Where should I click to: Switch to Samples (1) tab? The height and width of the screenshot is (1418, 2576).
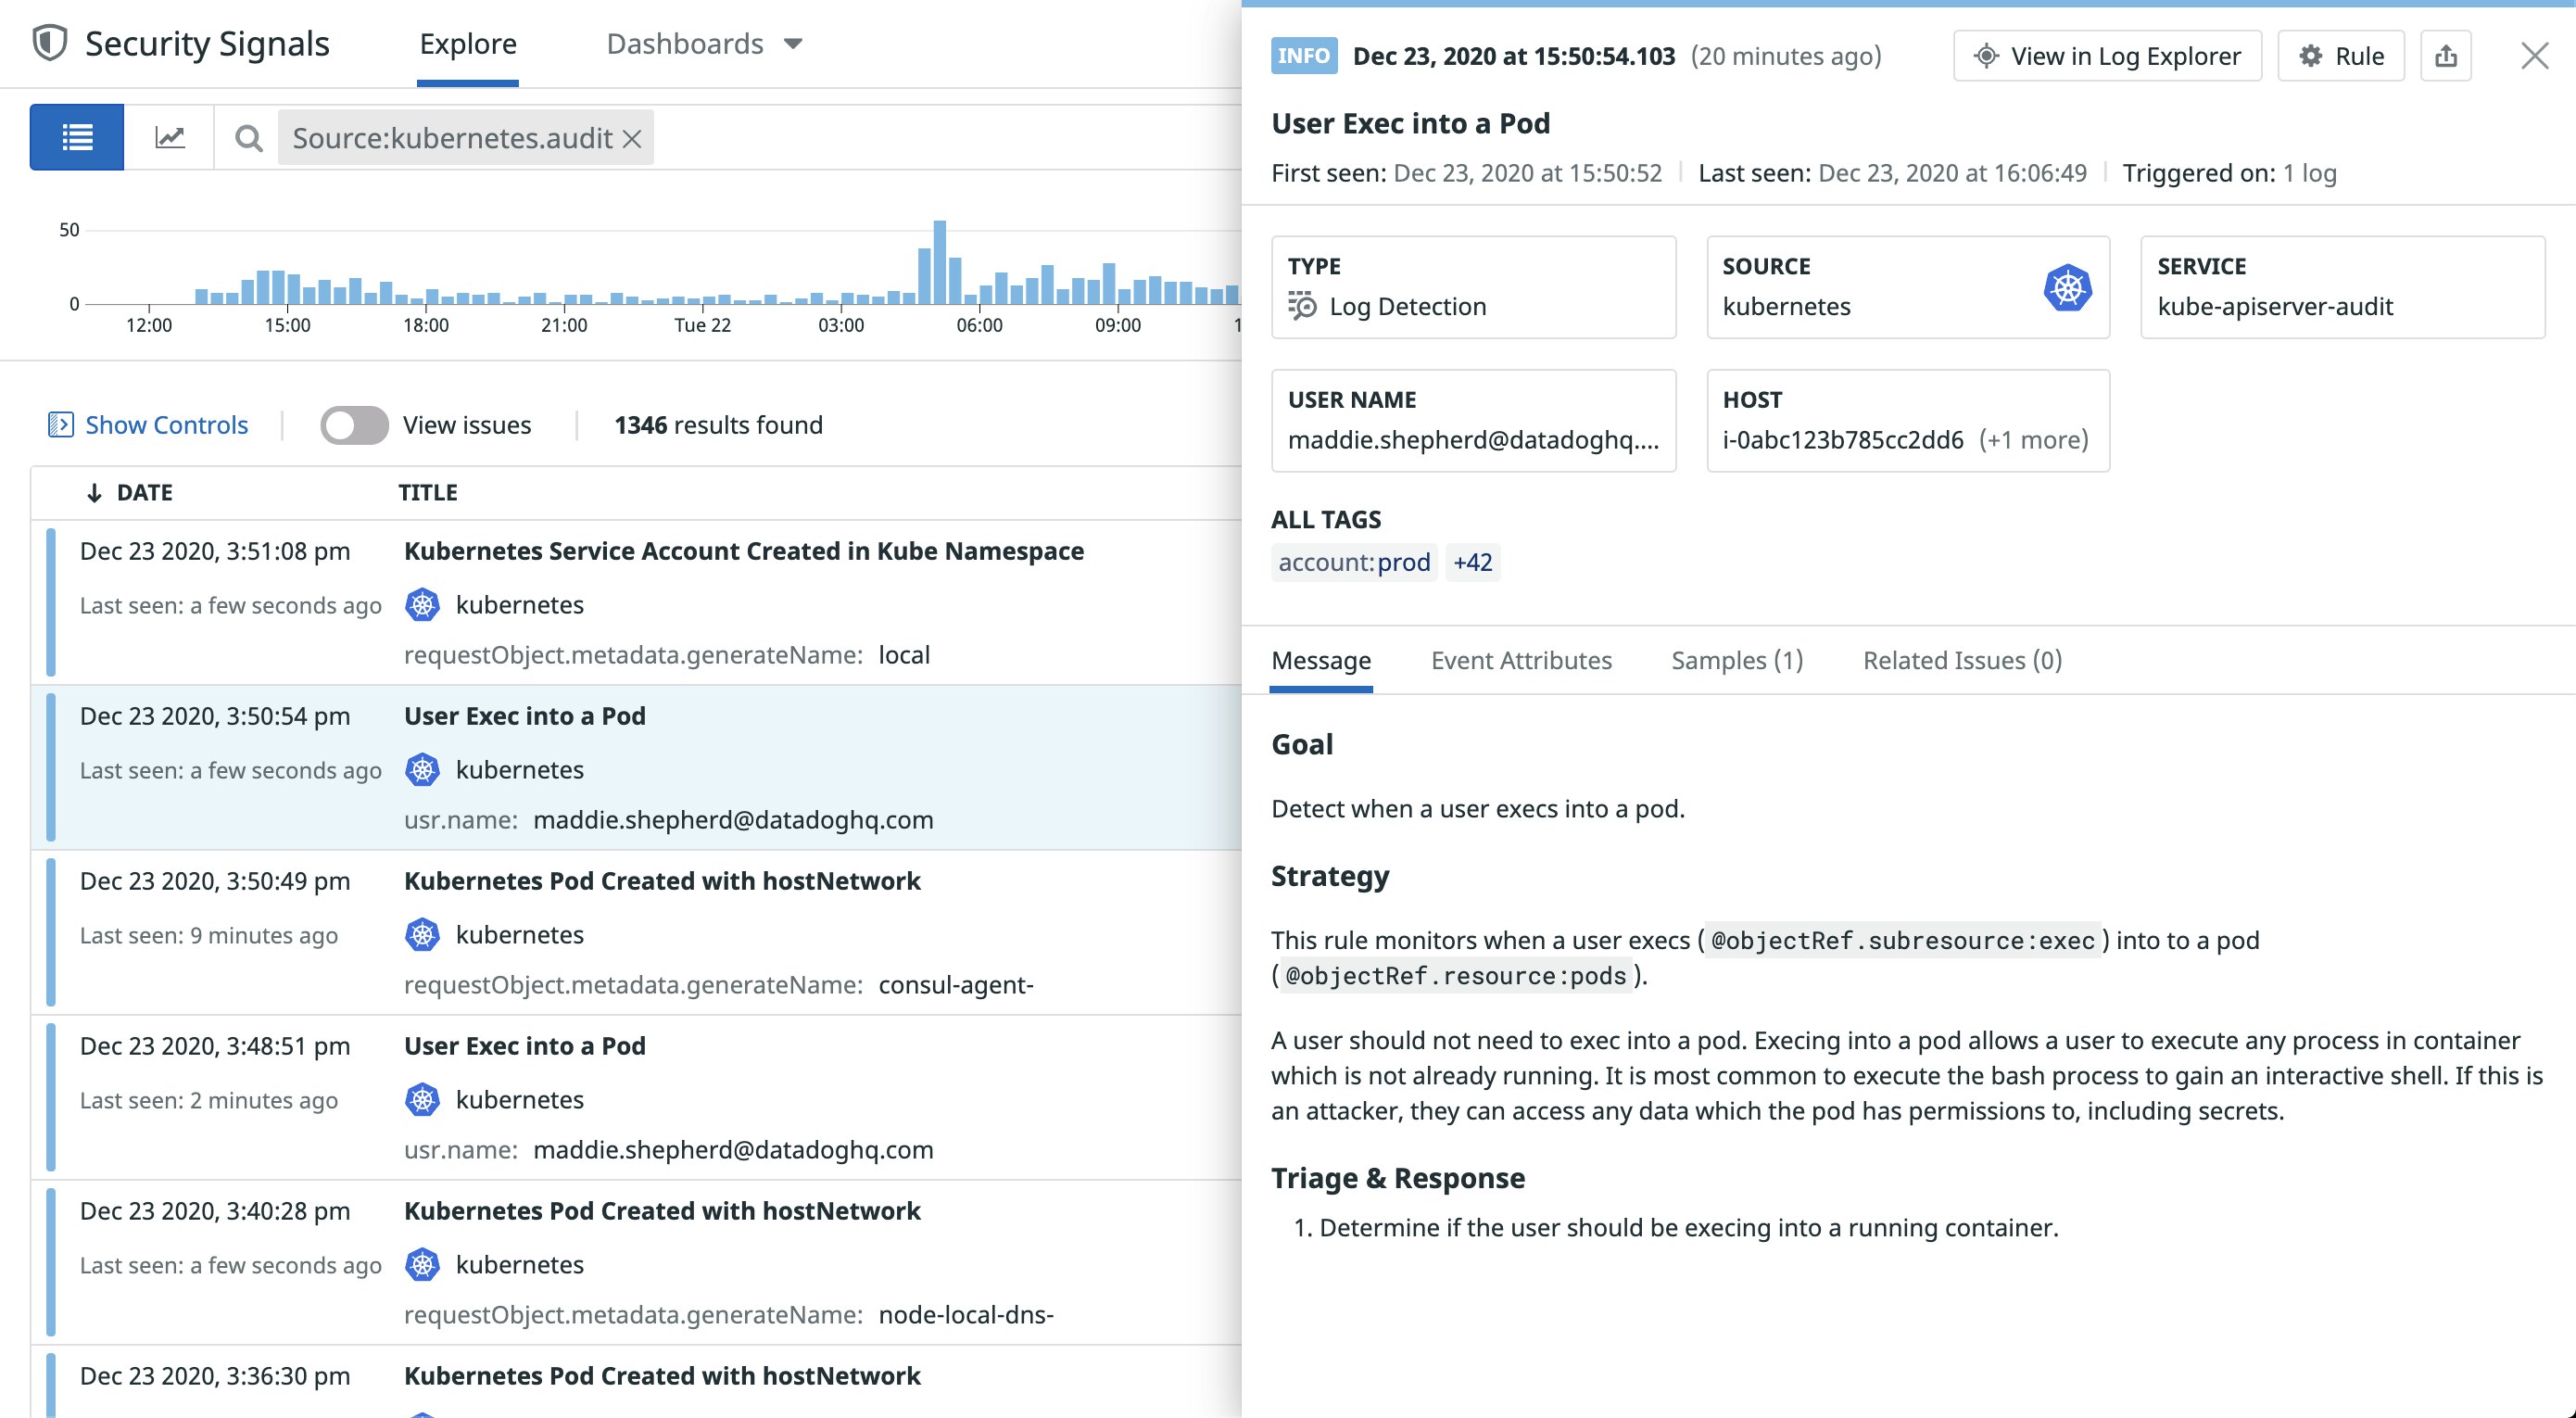pos(1736,660)
